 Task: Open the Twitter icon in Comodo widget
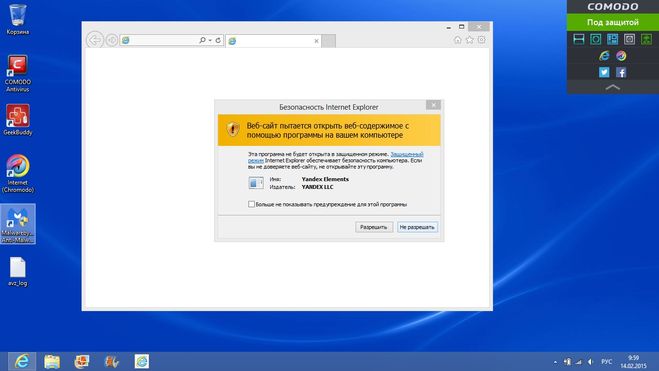coord(604,72)
